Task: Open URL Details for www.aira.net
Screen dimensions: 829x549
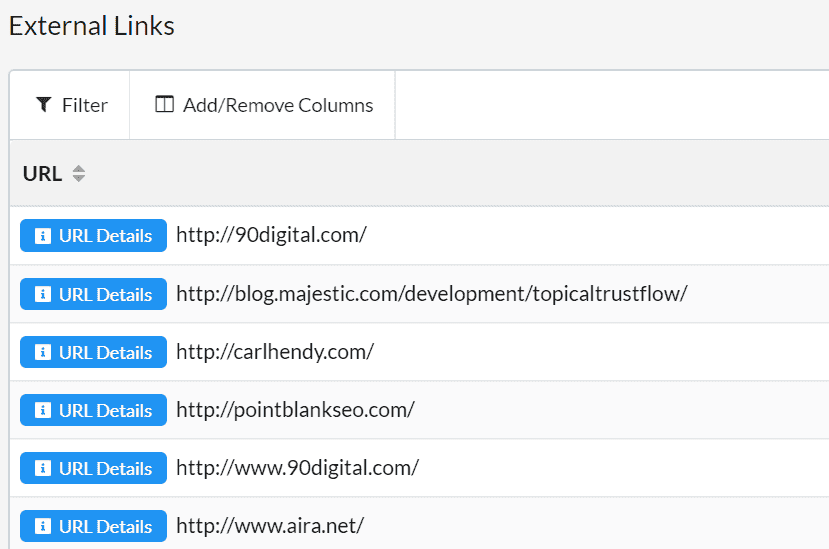Action: 94,526
